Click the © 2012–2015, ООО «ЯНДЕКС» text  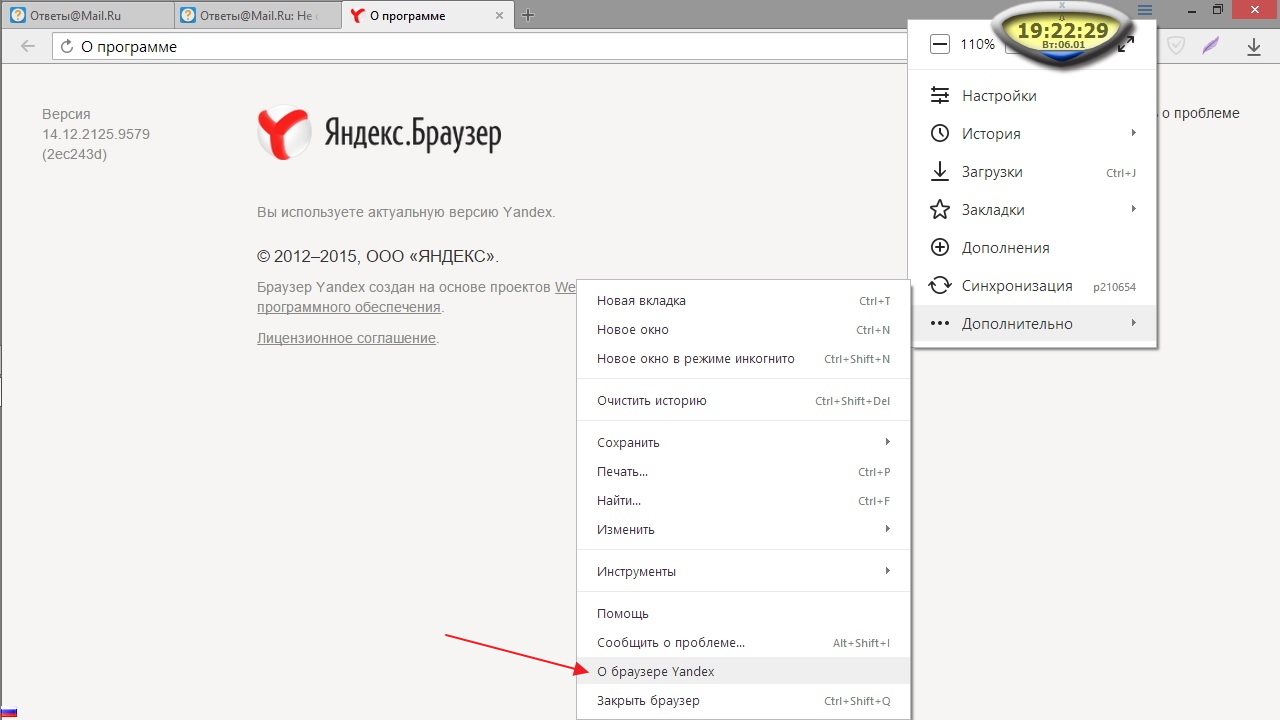pyautogui.click(x=378, y=256)
